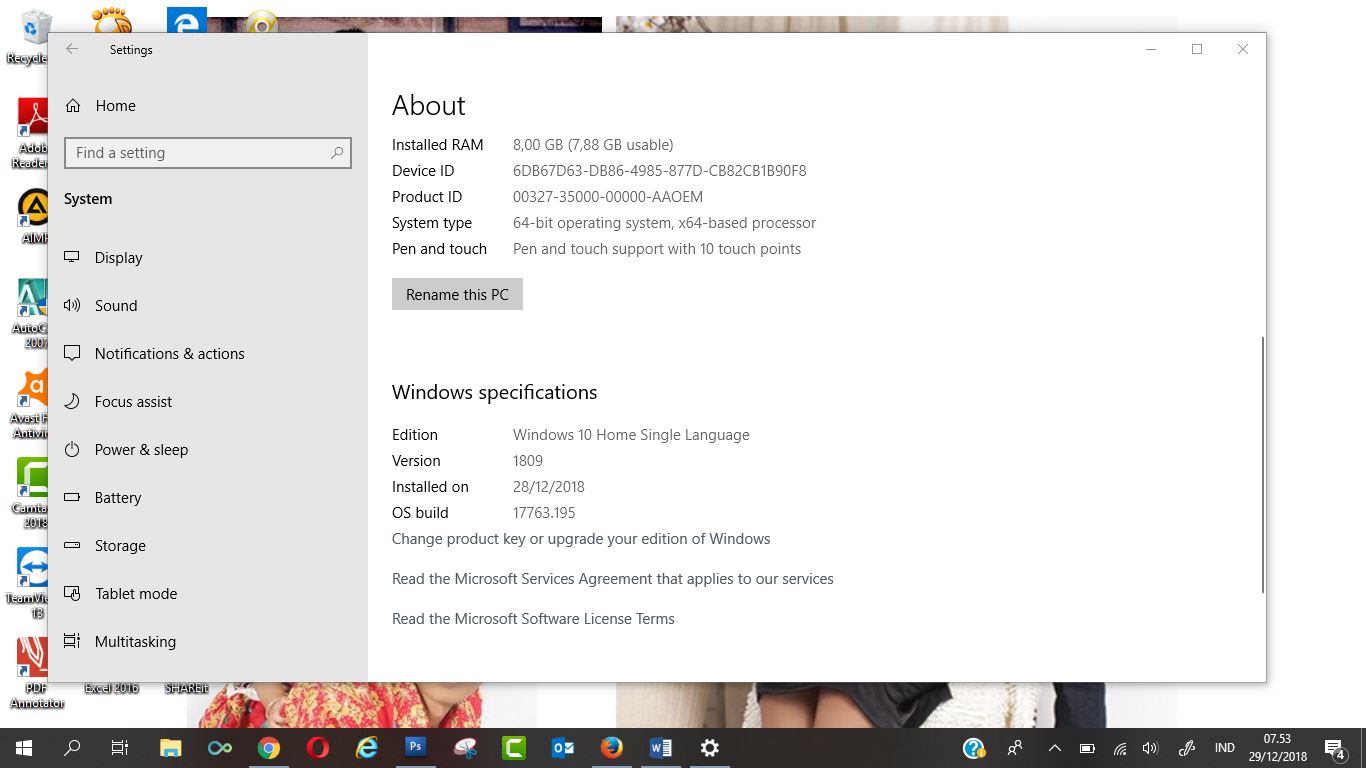Screen dimensions: 1366x768
Task: Click the Find a setting search box
Action: point(207,152)
